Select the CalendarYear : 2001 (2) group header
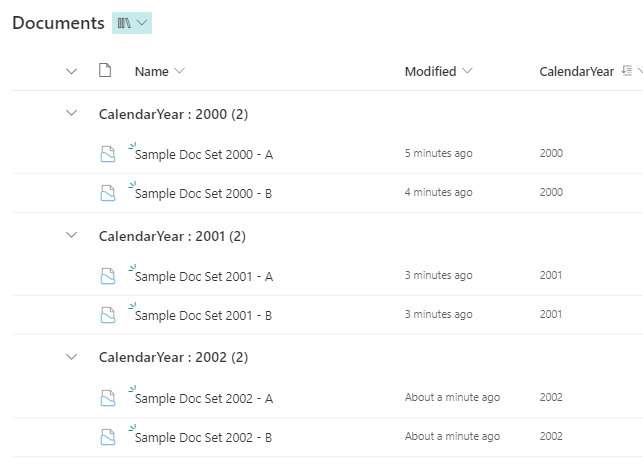 [x=172, y=236]
